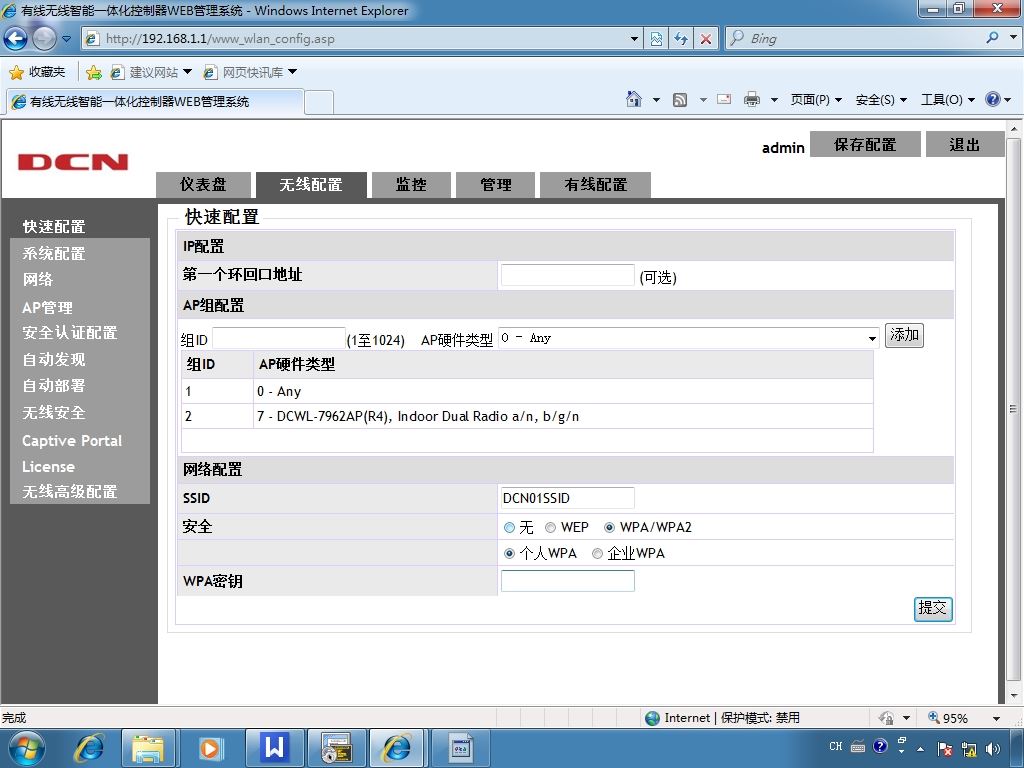Open the Windows Start orb
1024x768 pixels.
tap(26, 748)
